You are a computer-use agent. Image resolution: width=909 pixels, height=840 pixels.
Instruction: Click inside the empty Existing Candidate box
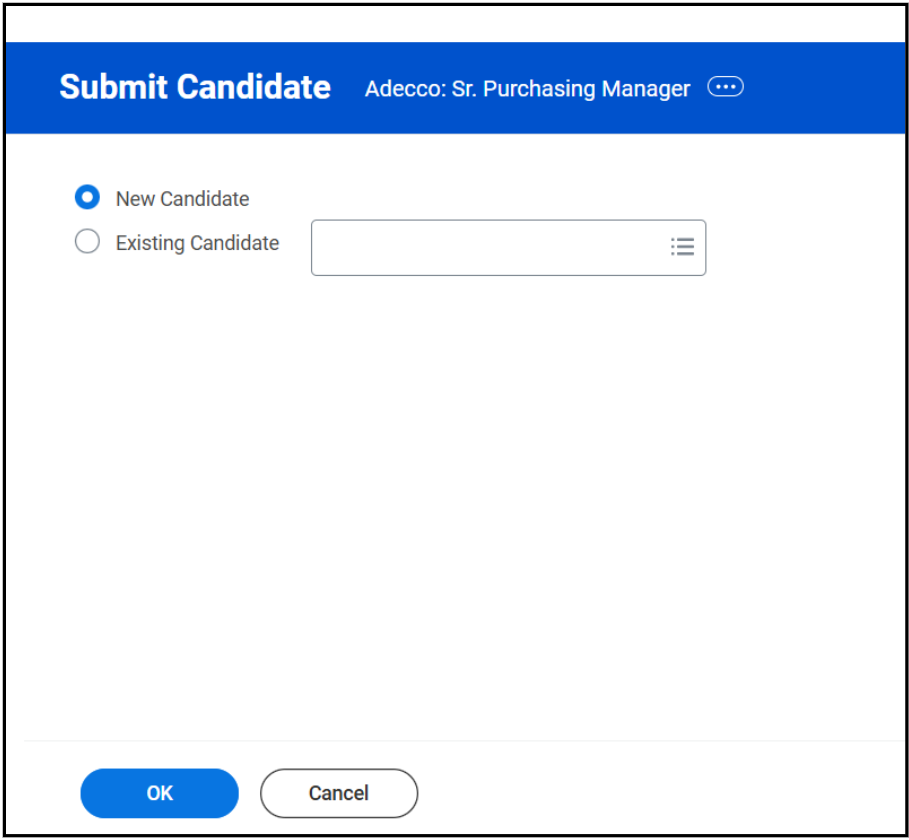[x=490, y=248]
